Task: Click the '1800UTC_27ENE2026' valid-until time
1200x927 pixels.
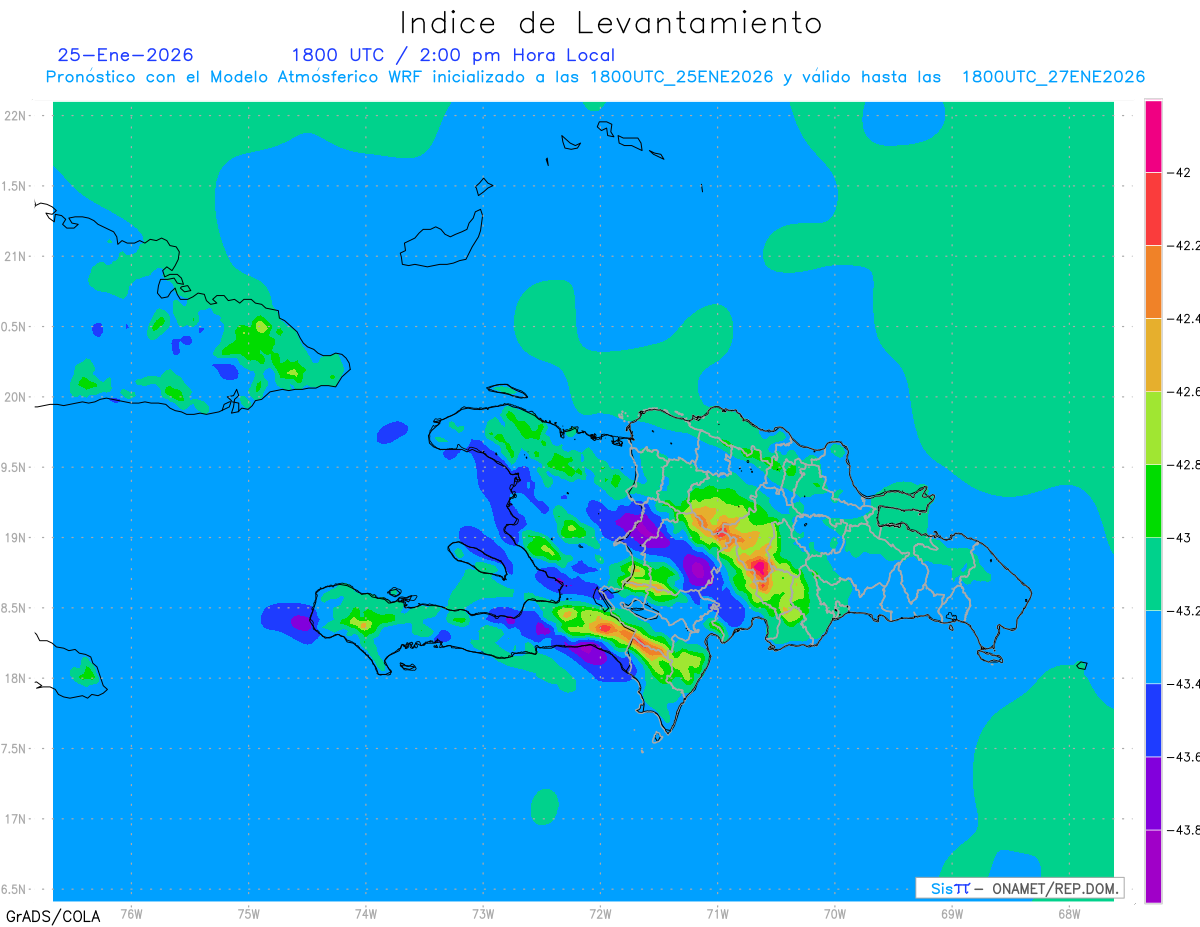Action: point(1053,77)
